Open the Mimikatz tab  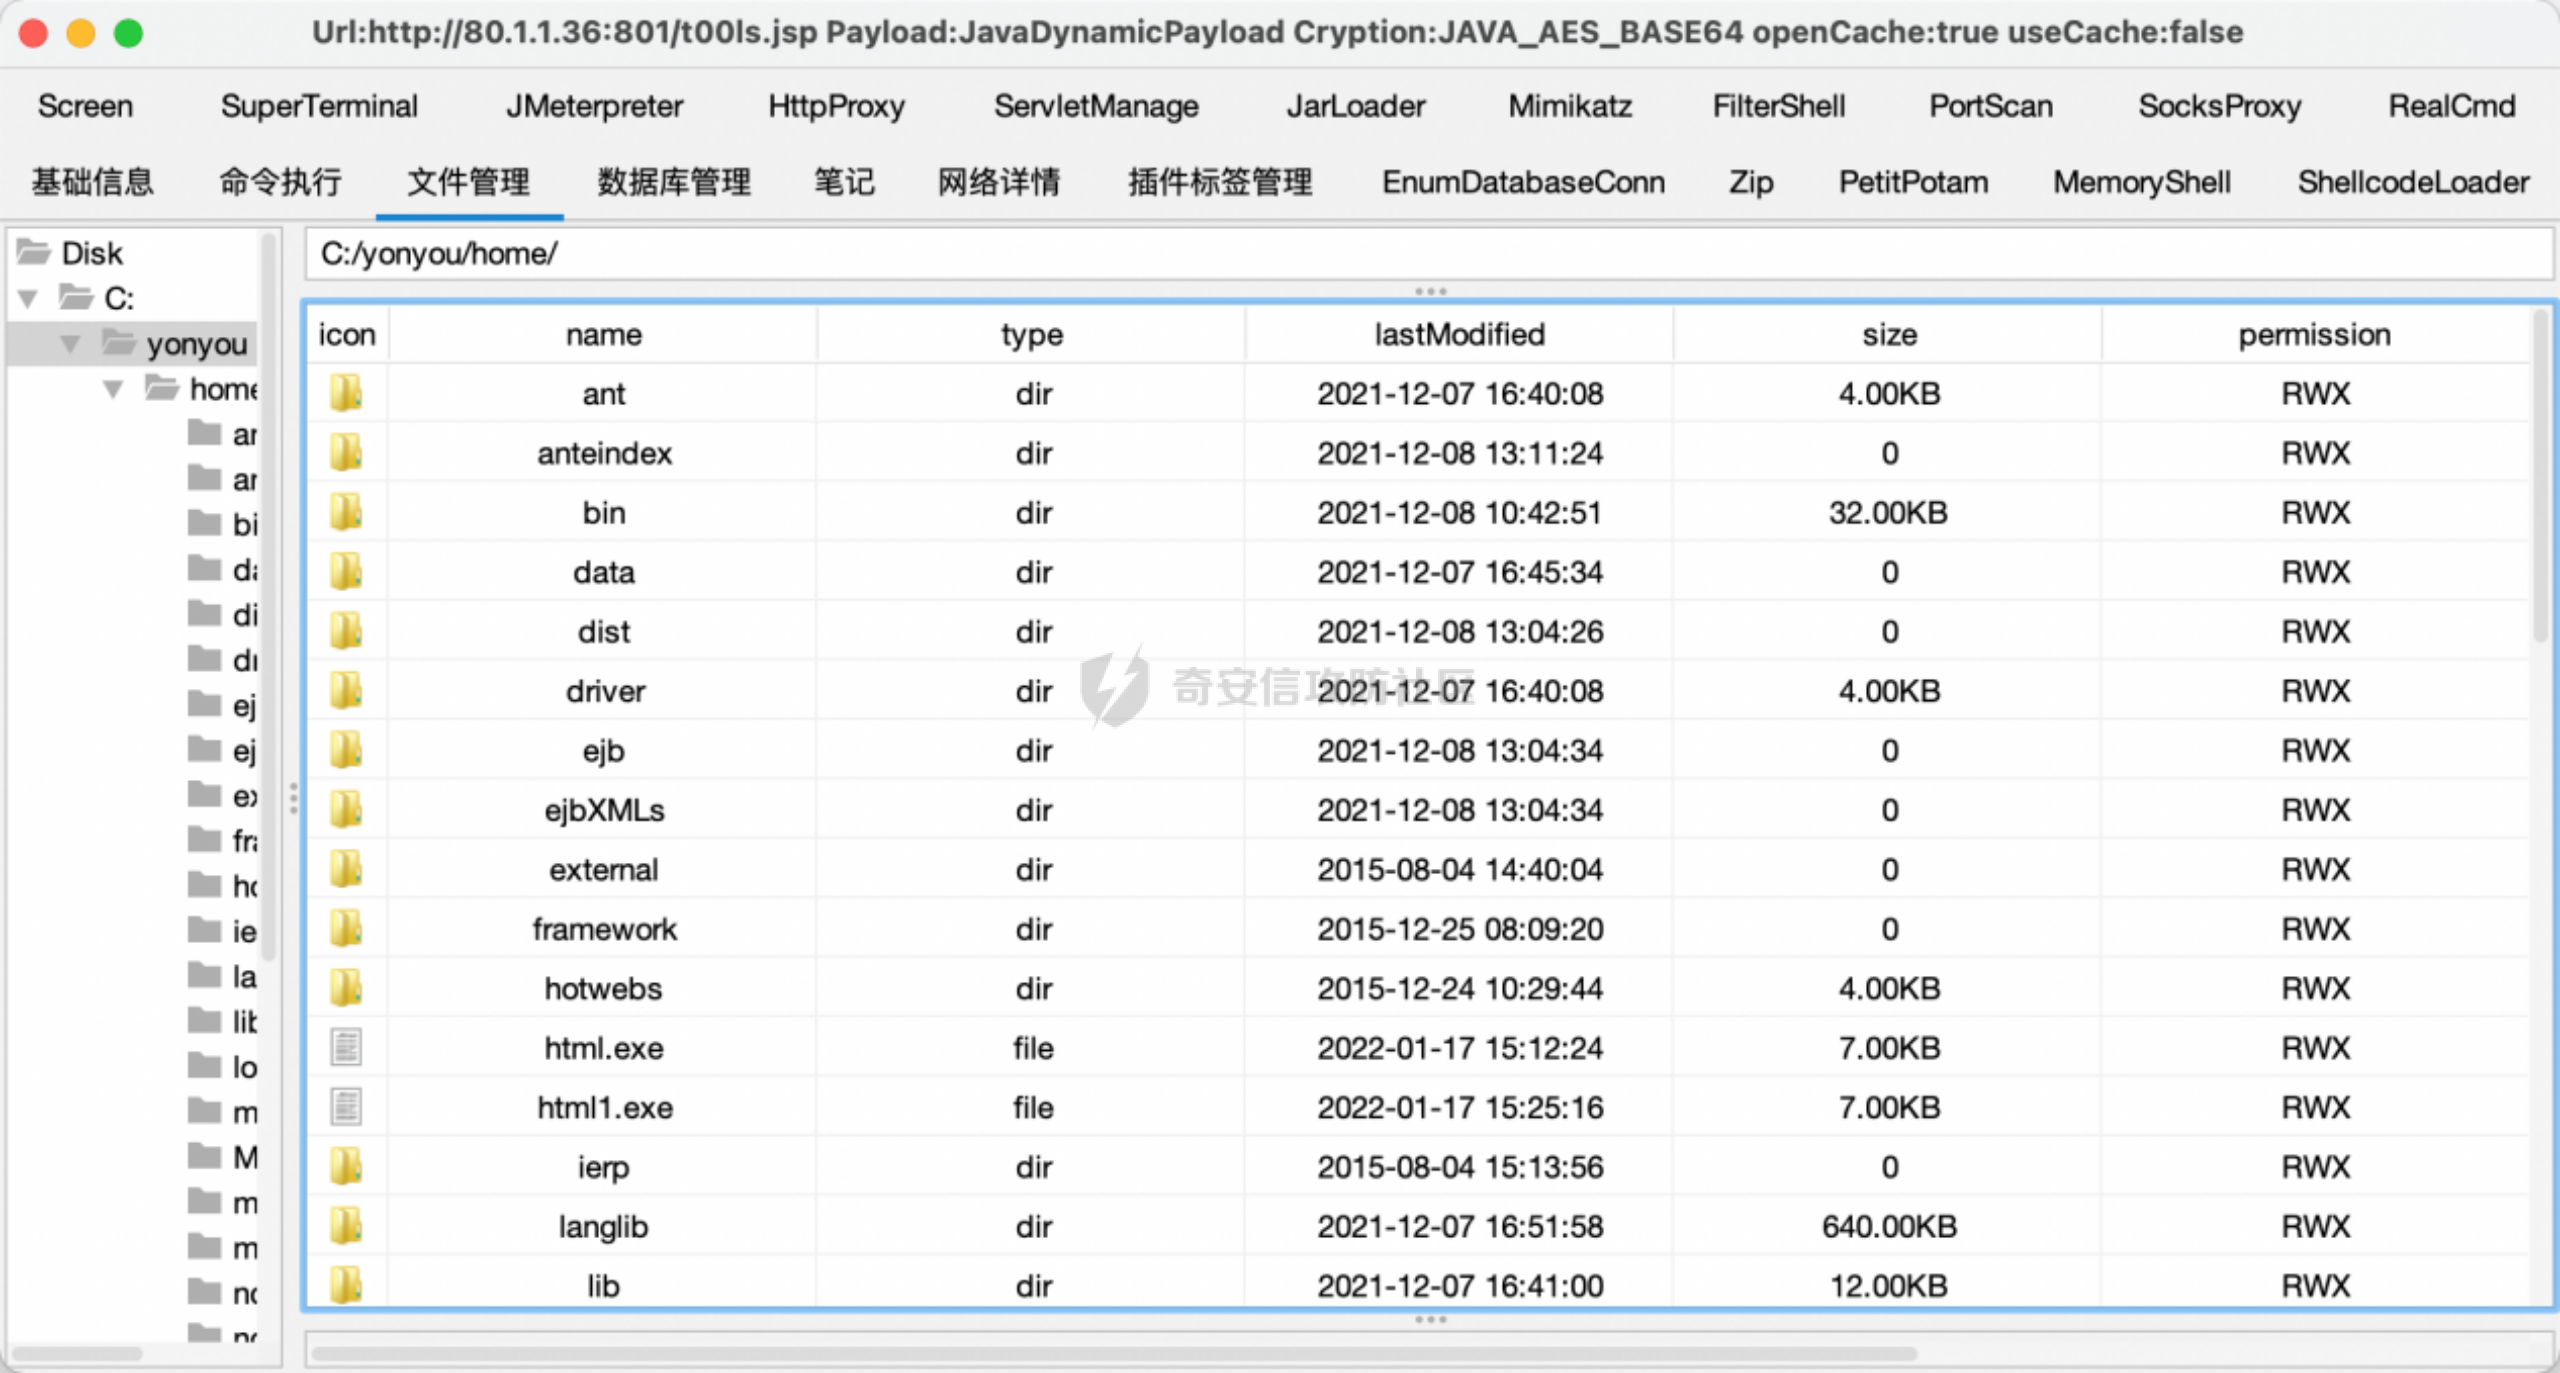tap(1569, 106)
